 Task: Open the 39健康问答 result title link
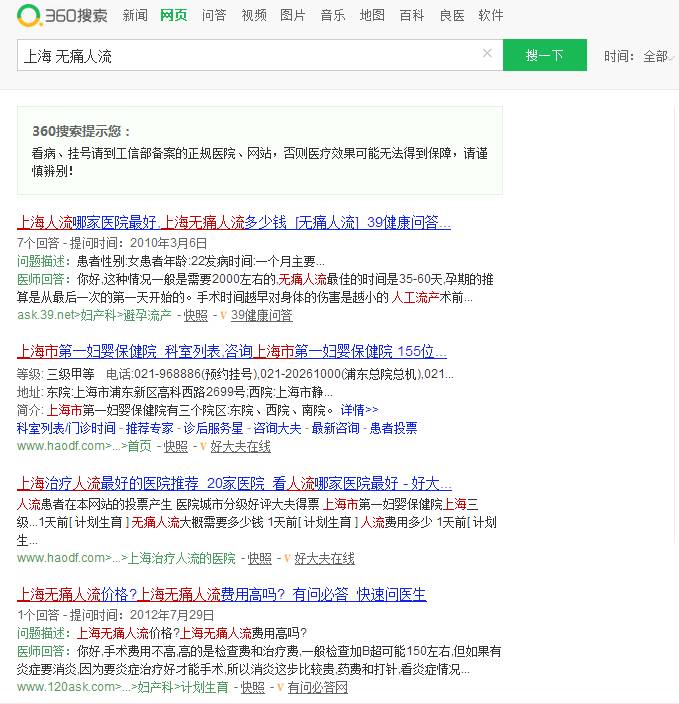point(234,222)
